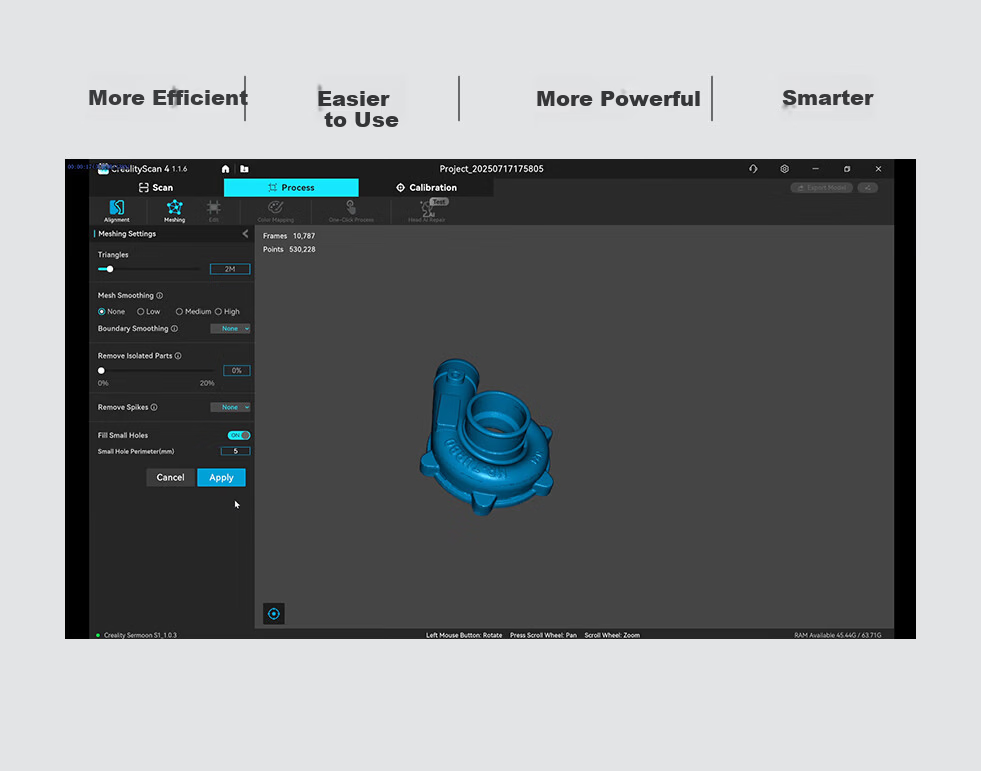The width and height of the screenshot is (981, 771).
Task: Click the Export Model button
Action: click(x=821, y=188)
